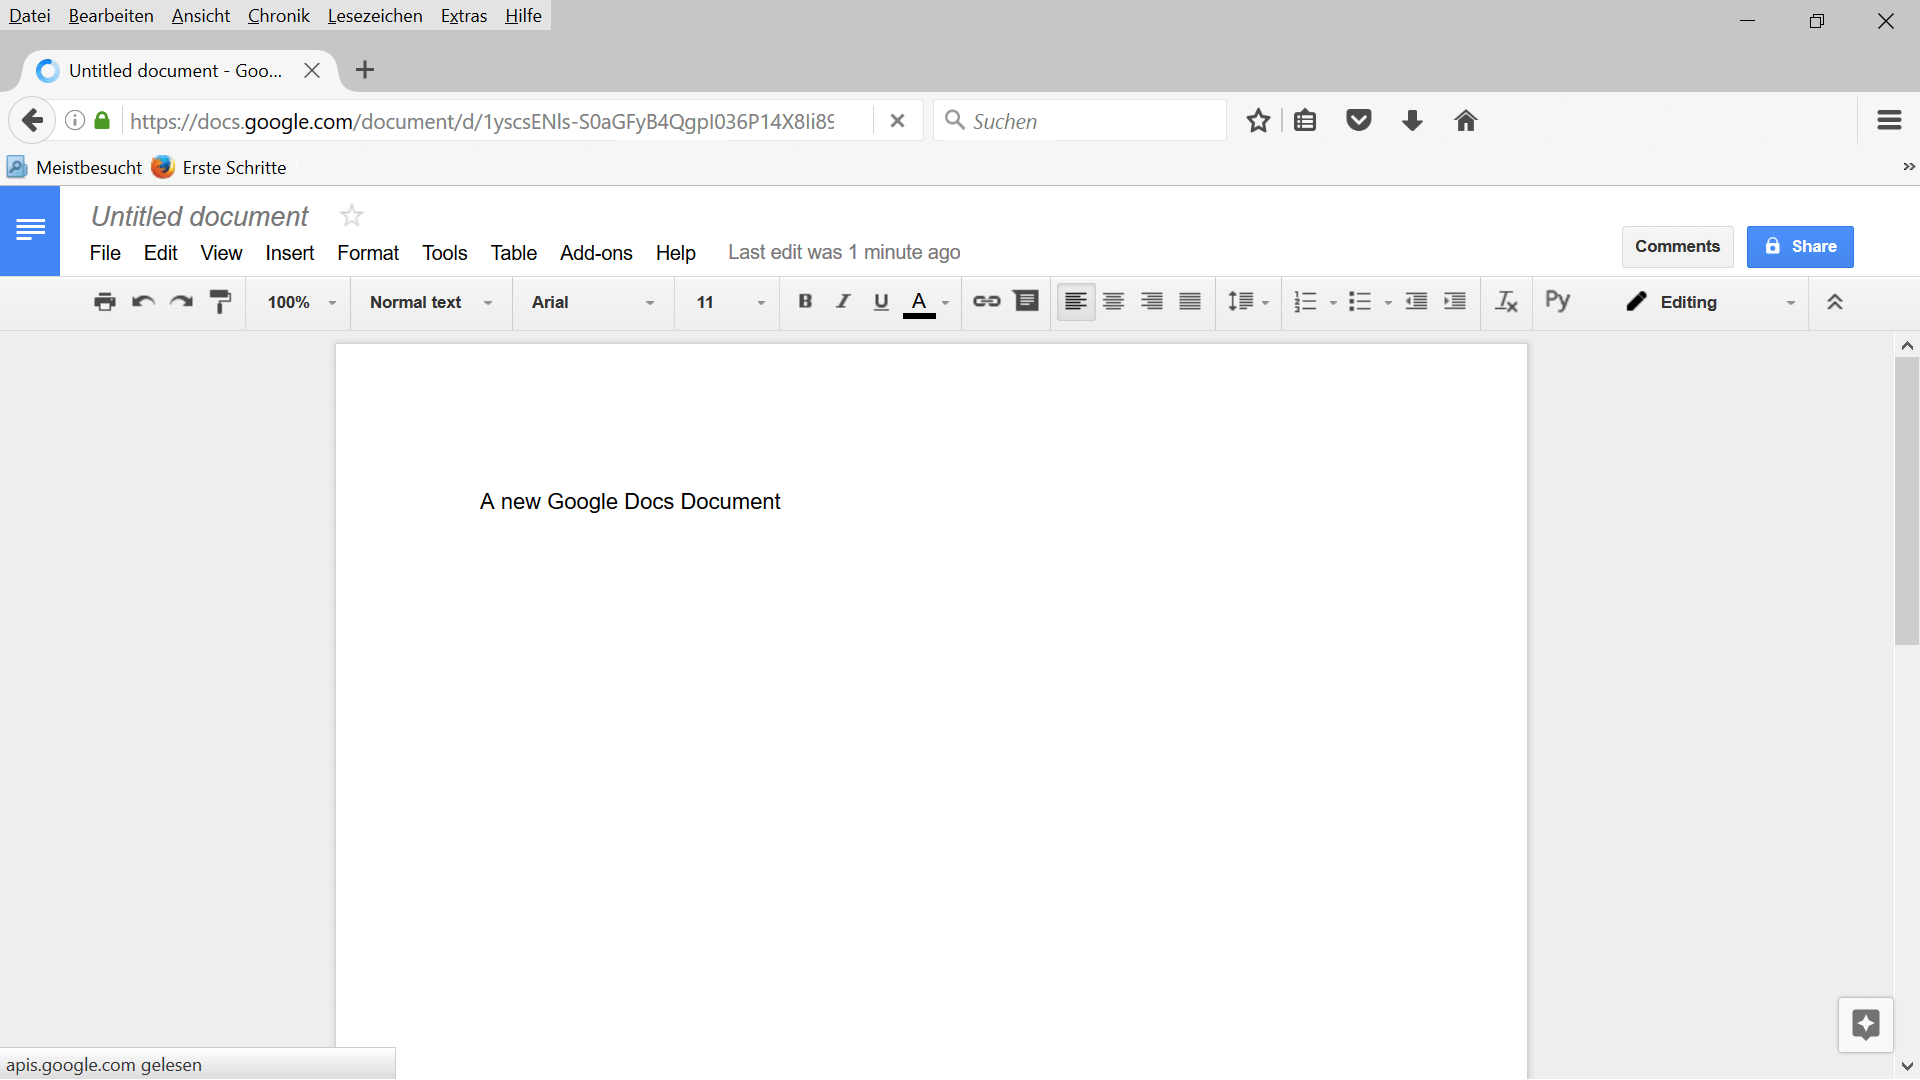Click the clear formatting icon
Viewport: 1920px width, 1080px height.
pos(1507,302)
